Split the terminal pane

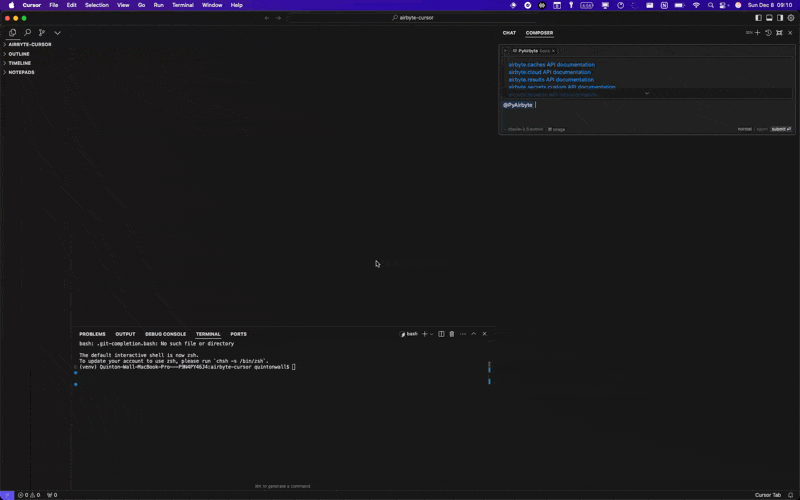pyautogui.click(x=441, y=334)
